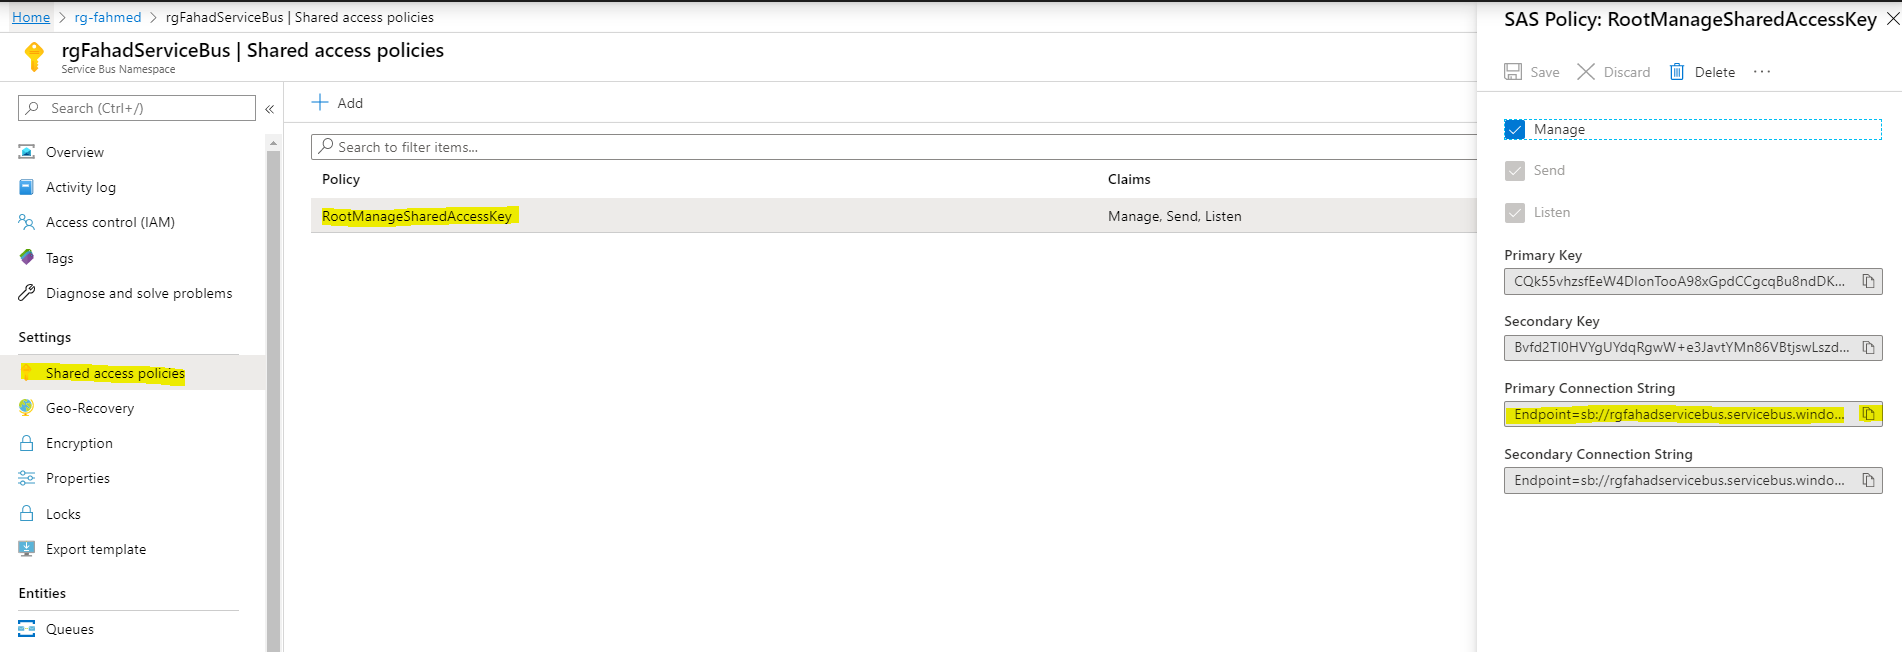Toggle the Send checkbox
Viewport: 1902px width, 652px height.
[1515, 171]
